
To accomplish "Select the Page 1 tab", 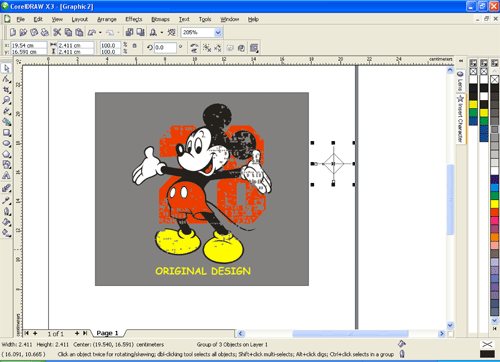I will point(107,333).
